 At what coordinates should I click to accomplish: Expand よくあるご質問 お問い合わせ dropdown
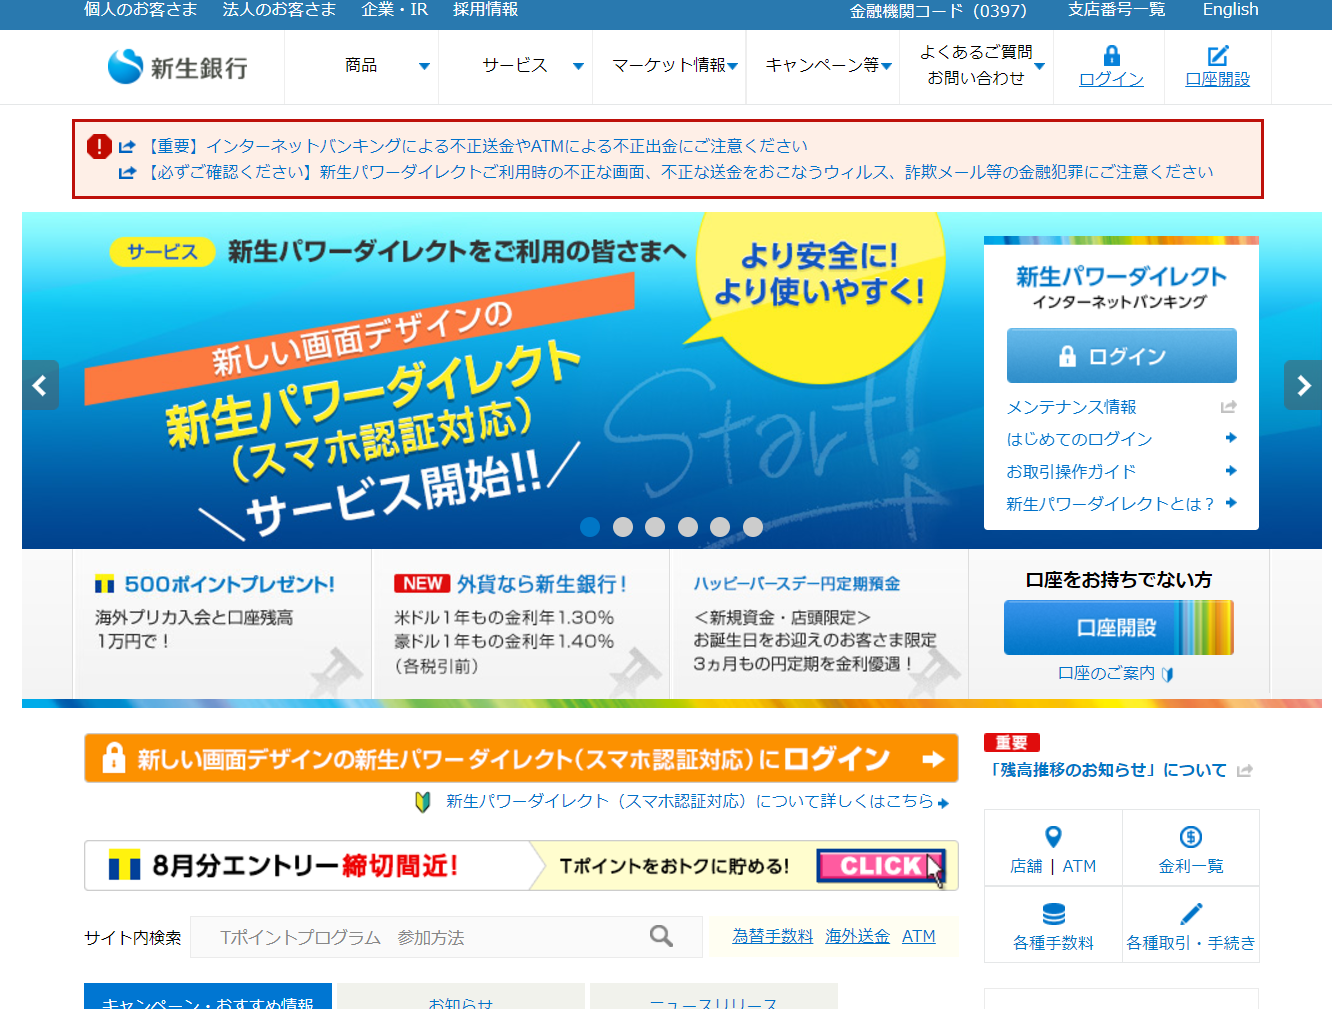[977, 66]
